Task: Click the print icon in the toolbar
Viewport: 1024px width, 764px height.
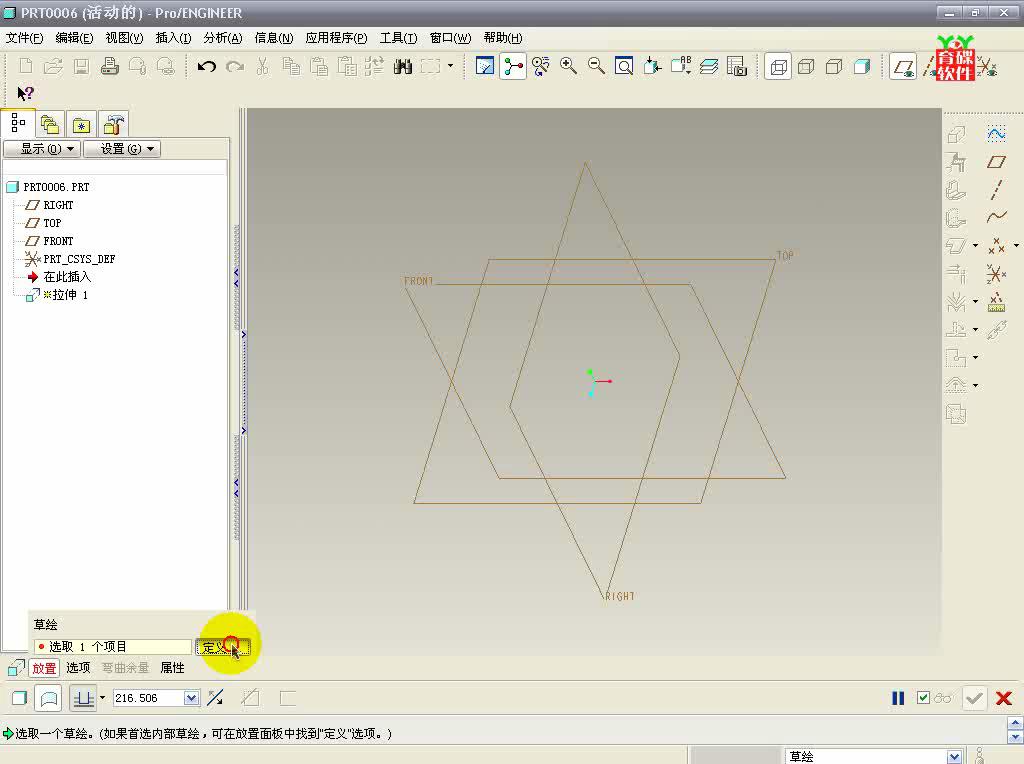Action: pyautogui.click(x=110, y=66)
